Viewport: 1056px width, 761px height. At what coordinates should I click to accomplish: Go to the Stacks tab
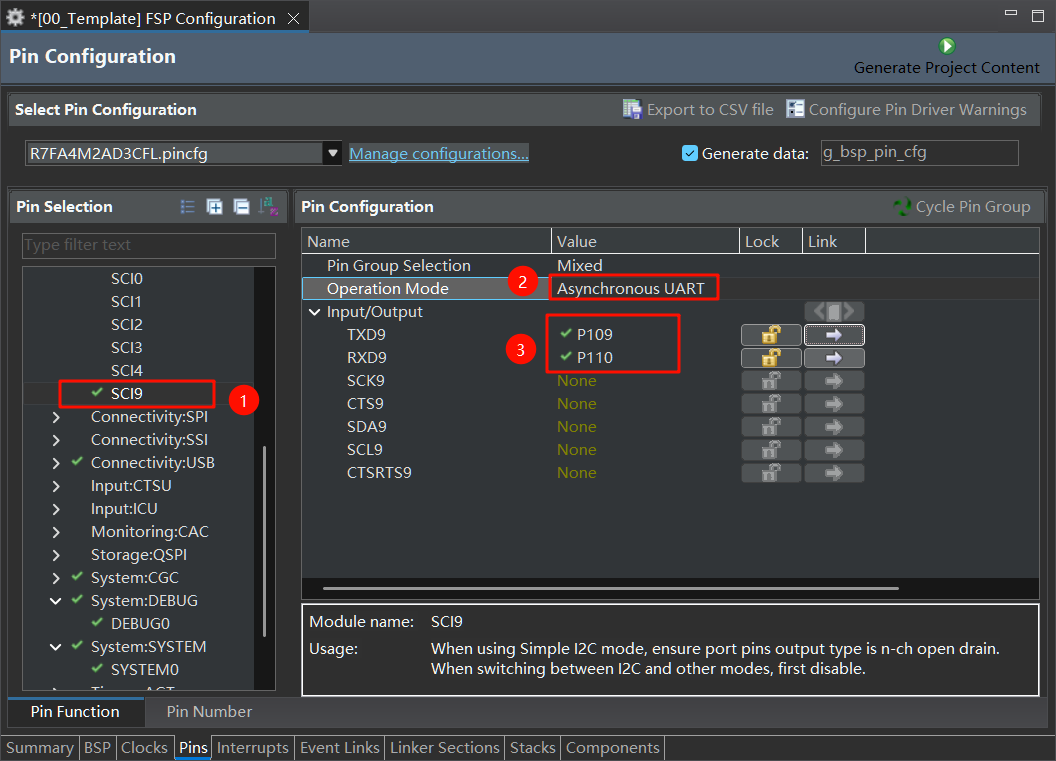tap(533, 748)
